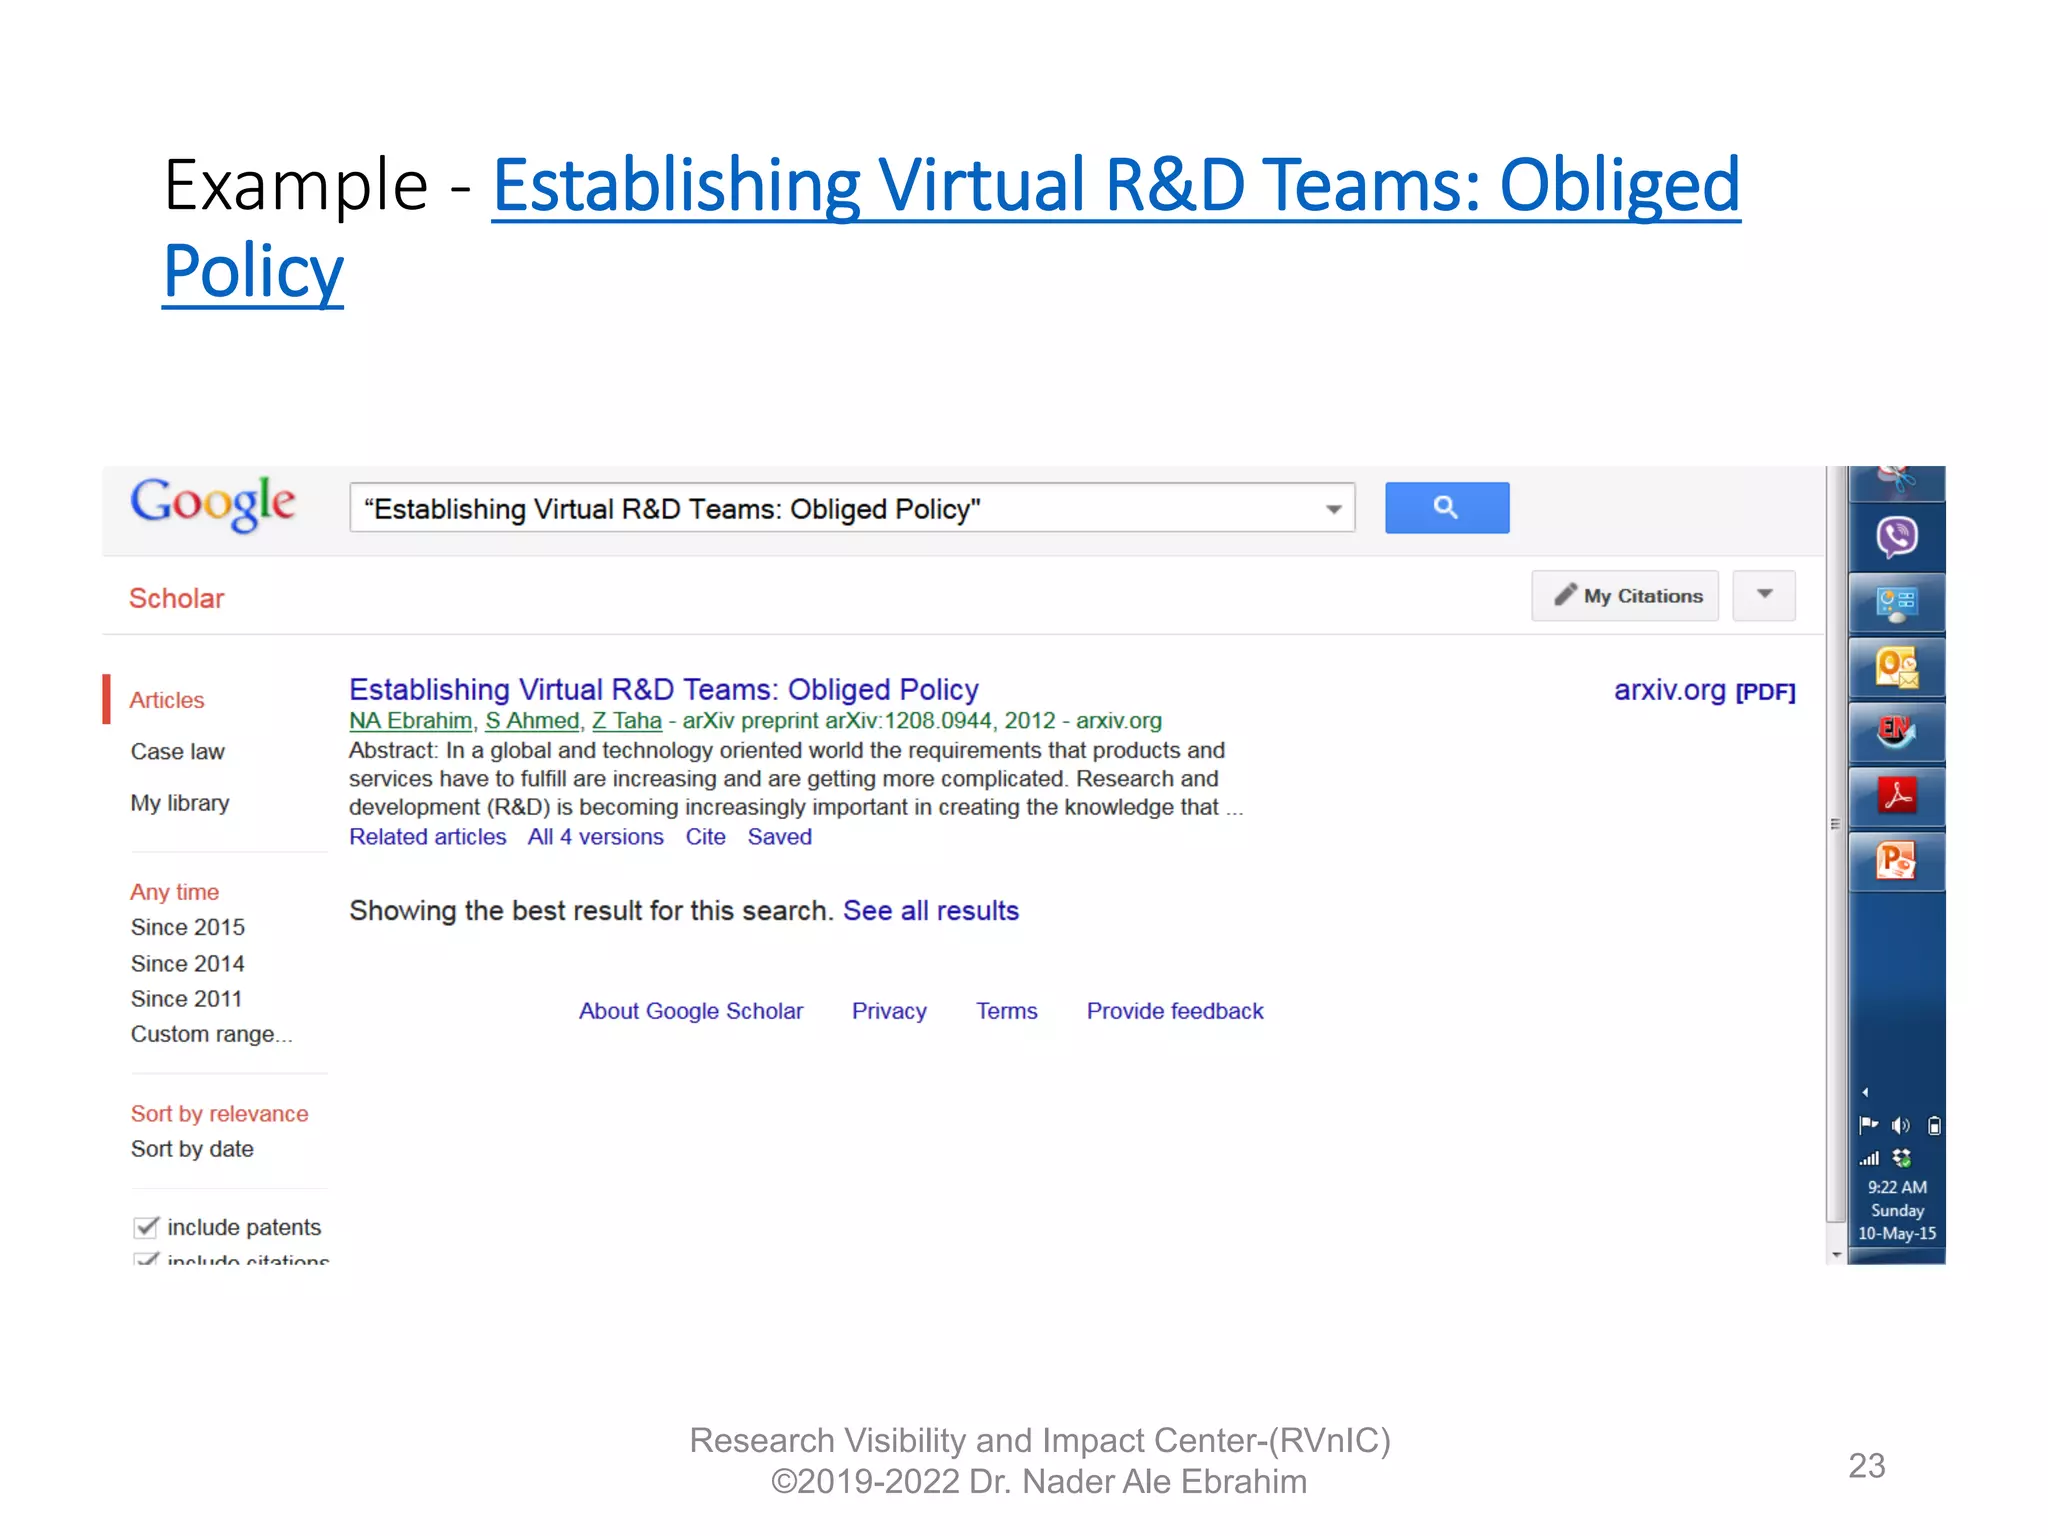Screen dimensions: 2048x1536
Task: Click the battery tray icon
Action: pyautogui.click(x=1934, y=1125)
